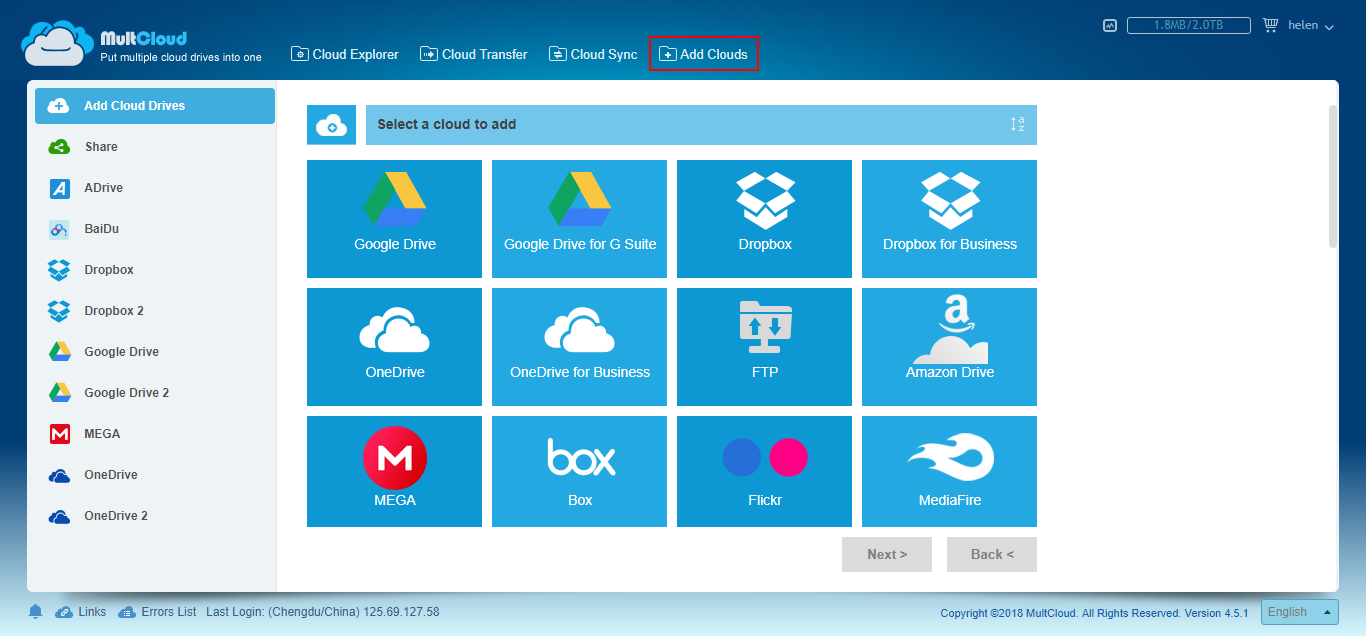The image size is (1366, 637).
Task: Click the OneDrive 2 icon in sidebar
Action: [x=59, y=516]
